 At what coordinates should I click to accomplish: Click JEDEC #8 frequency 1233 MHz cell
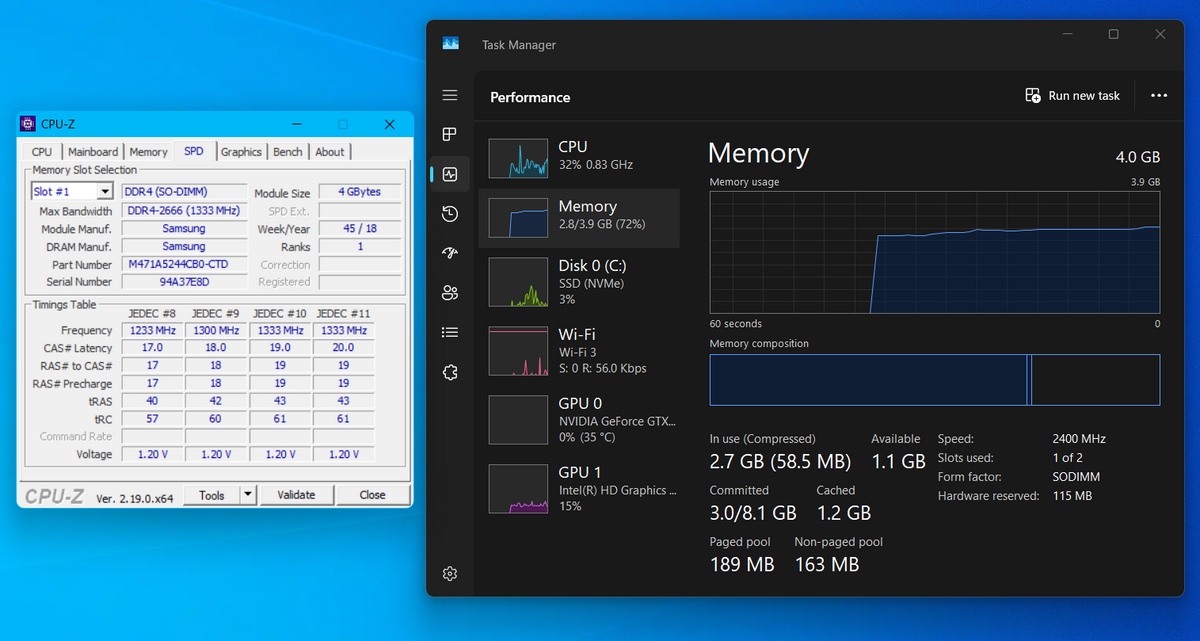152,330
